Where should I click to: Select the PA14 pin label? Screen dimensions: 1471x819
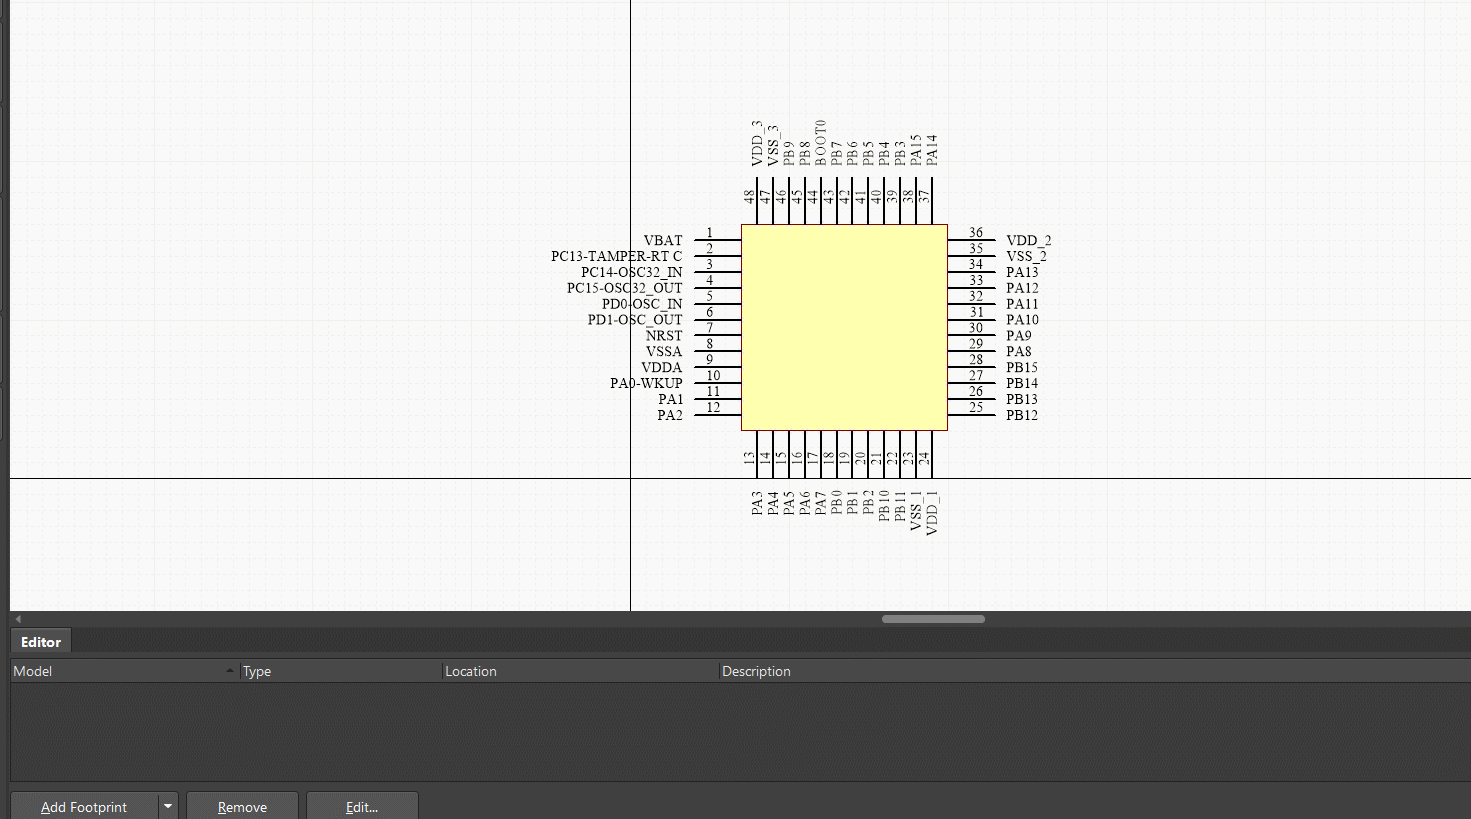(x=932, y=150)
